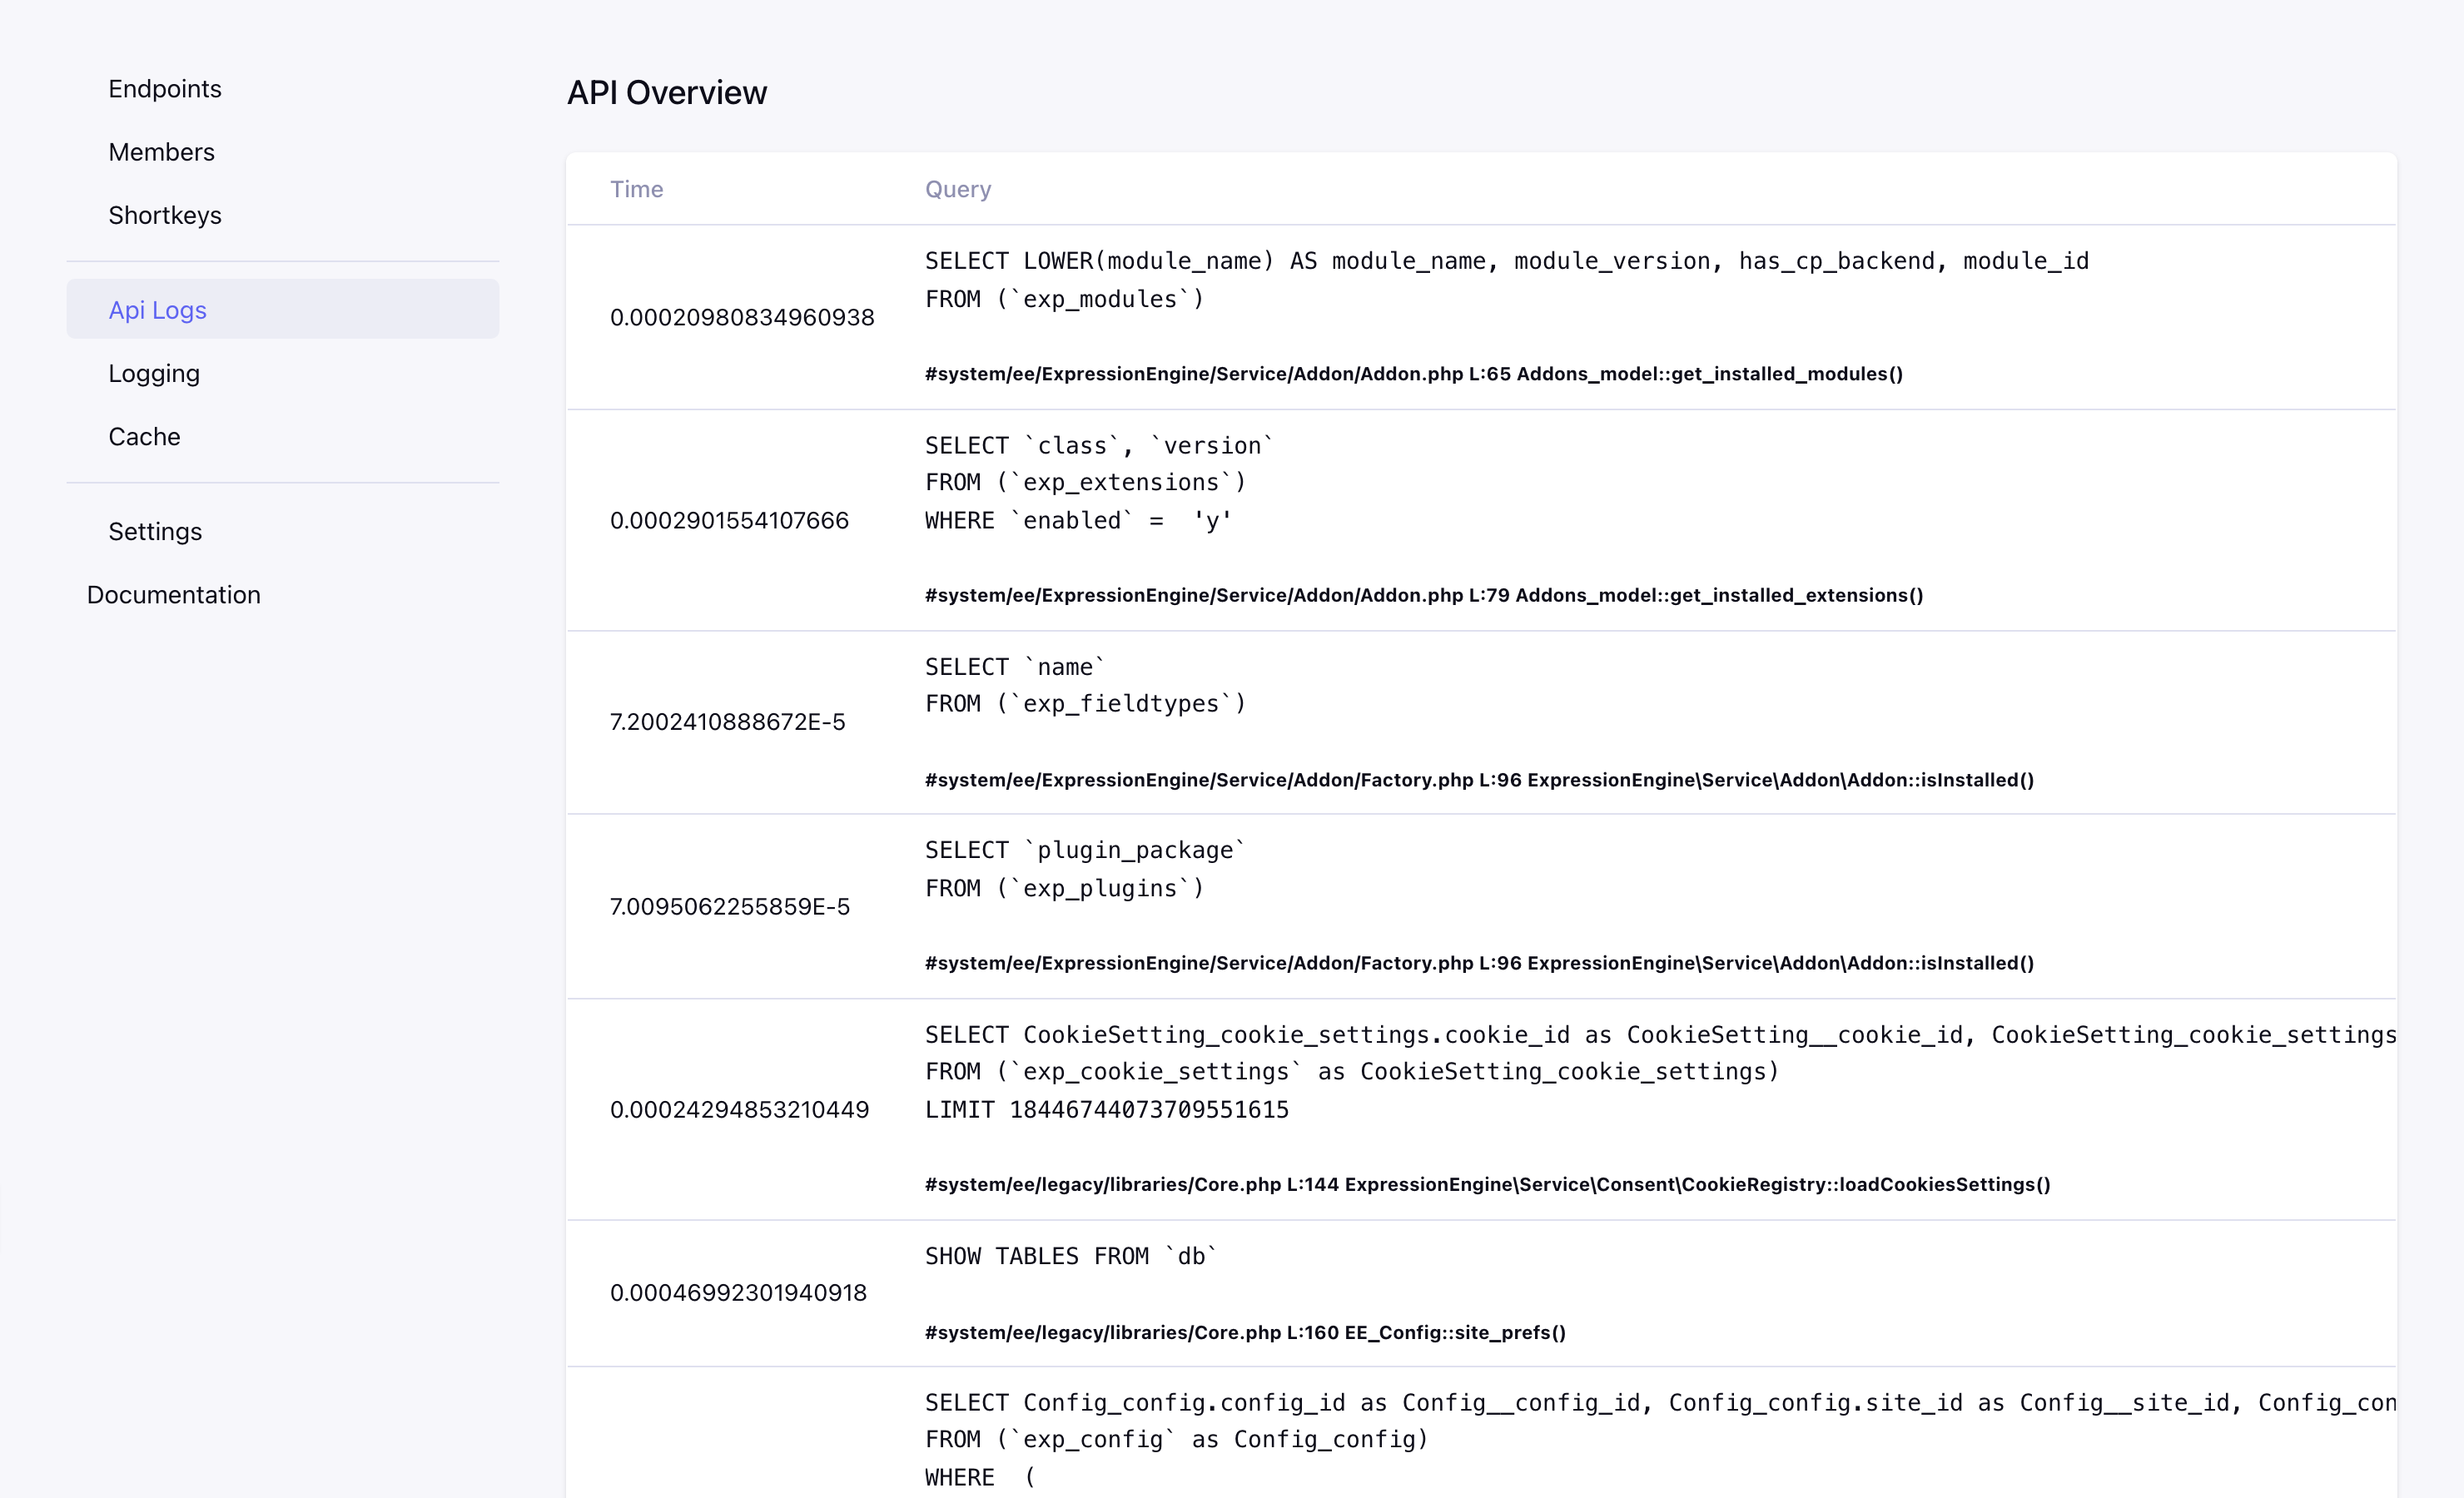2464x1498 pixels.
Task: Click the LIMIT 18446744073709551615 line
Action: coord(1107,1110)
